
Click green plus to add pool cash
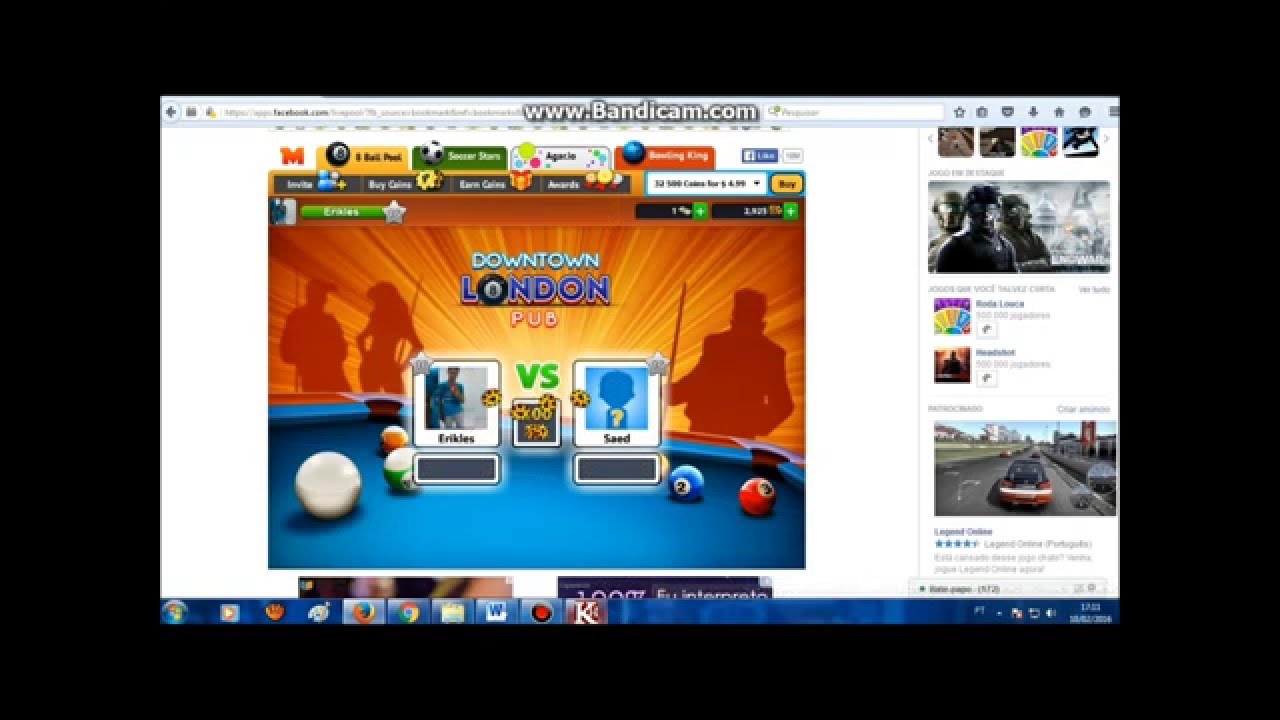tap(700, 211)
